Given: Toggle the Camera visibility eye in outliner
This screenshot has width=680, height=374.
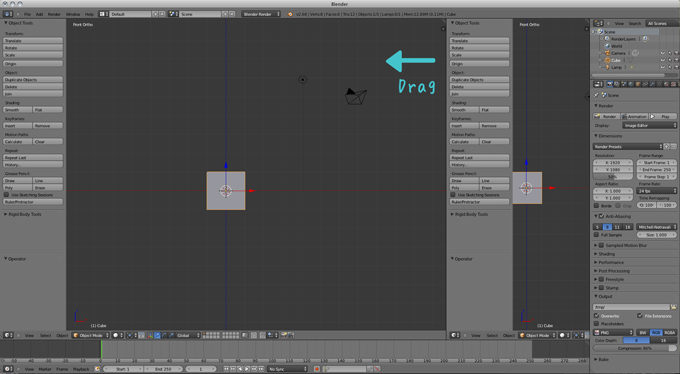Looking at the screenshot, I should [662, 53].
